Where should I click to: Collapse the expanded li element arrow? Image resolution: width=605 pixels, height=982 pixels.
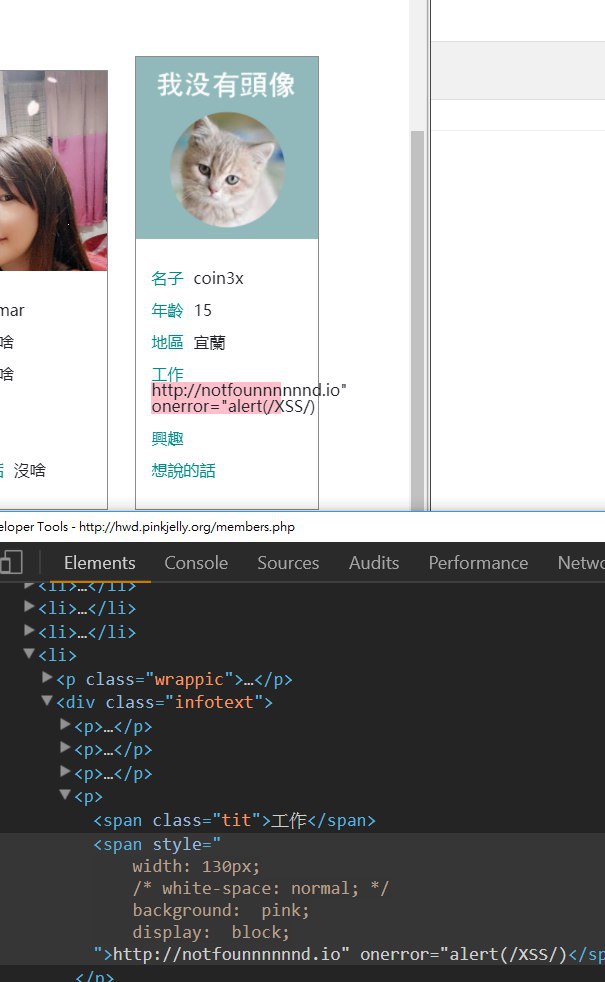pos(29,655)
